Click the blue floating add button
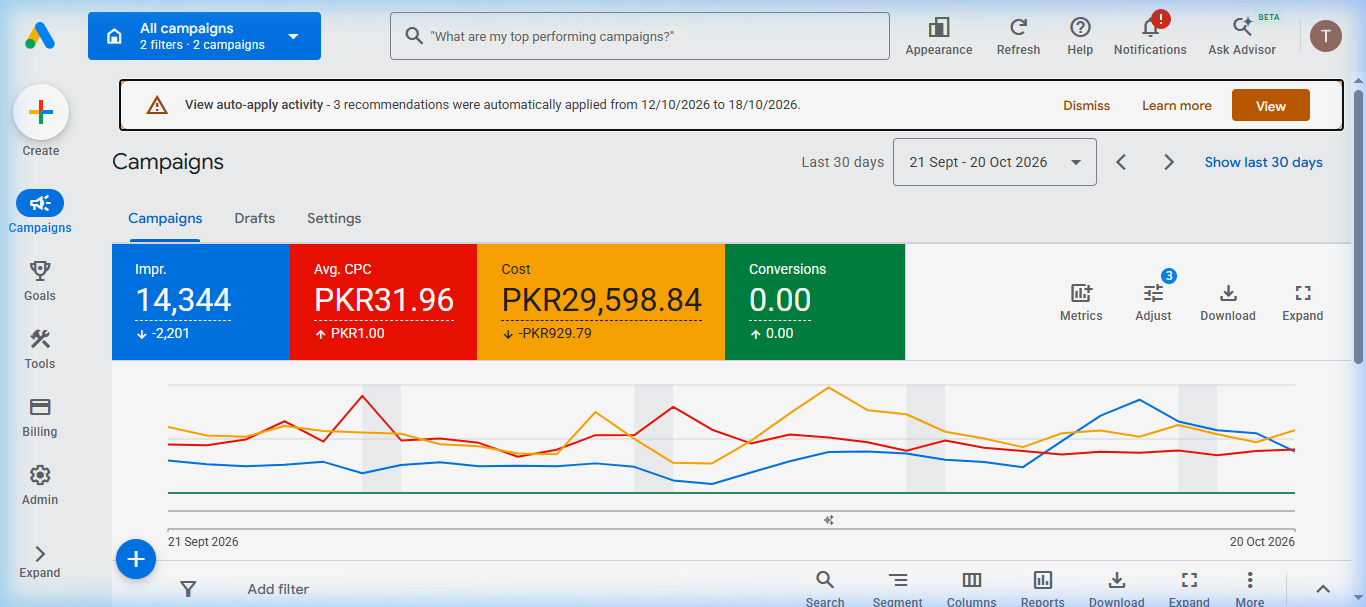 tap(136, 559)
